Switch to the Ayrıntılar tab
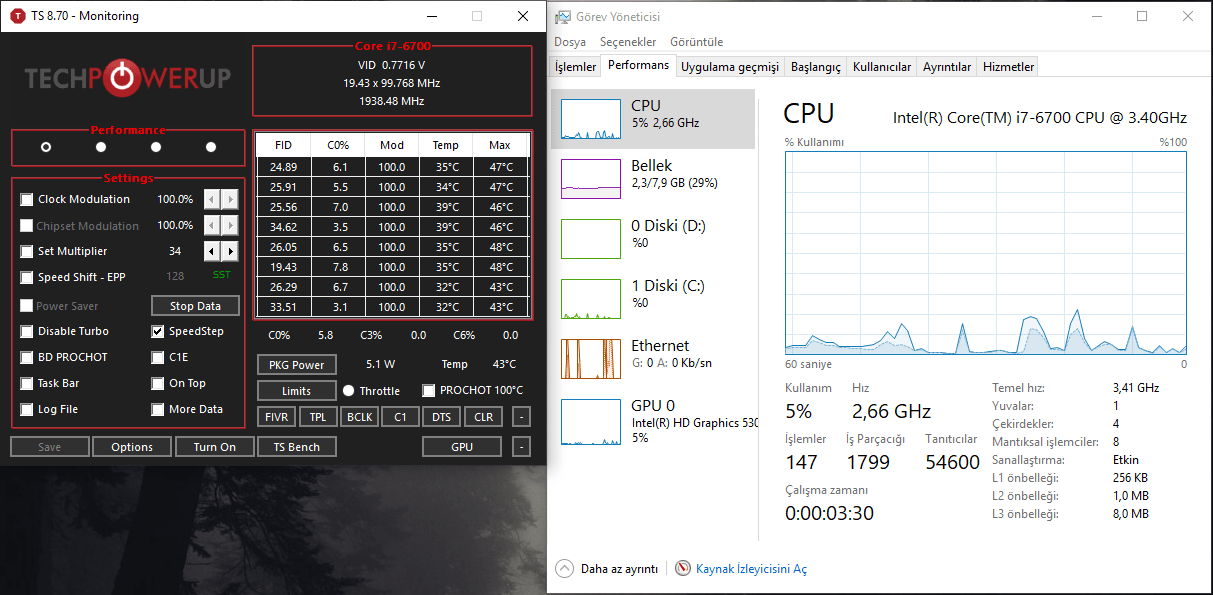 [x=947, y=67]
